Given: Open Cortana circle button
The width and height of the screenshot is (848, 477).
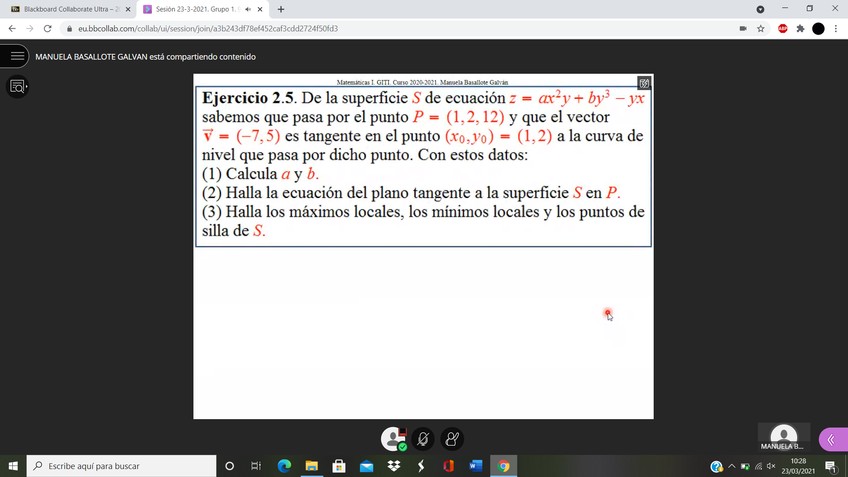Looking at the screenshot, I should [x=229, y=466].
